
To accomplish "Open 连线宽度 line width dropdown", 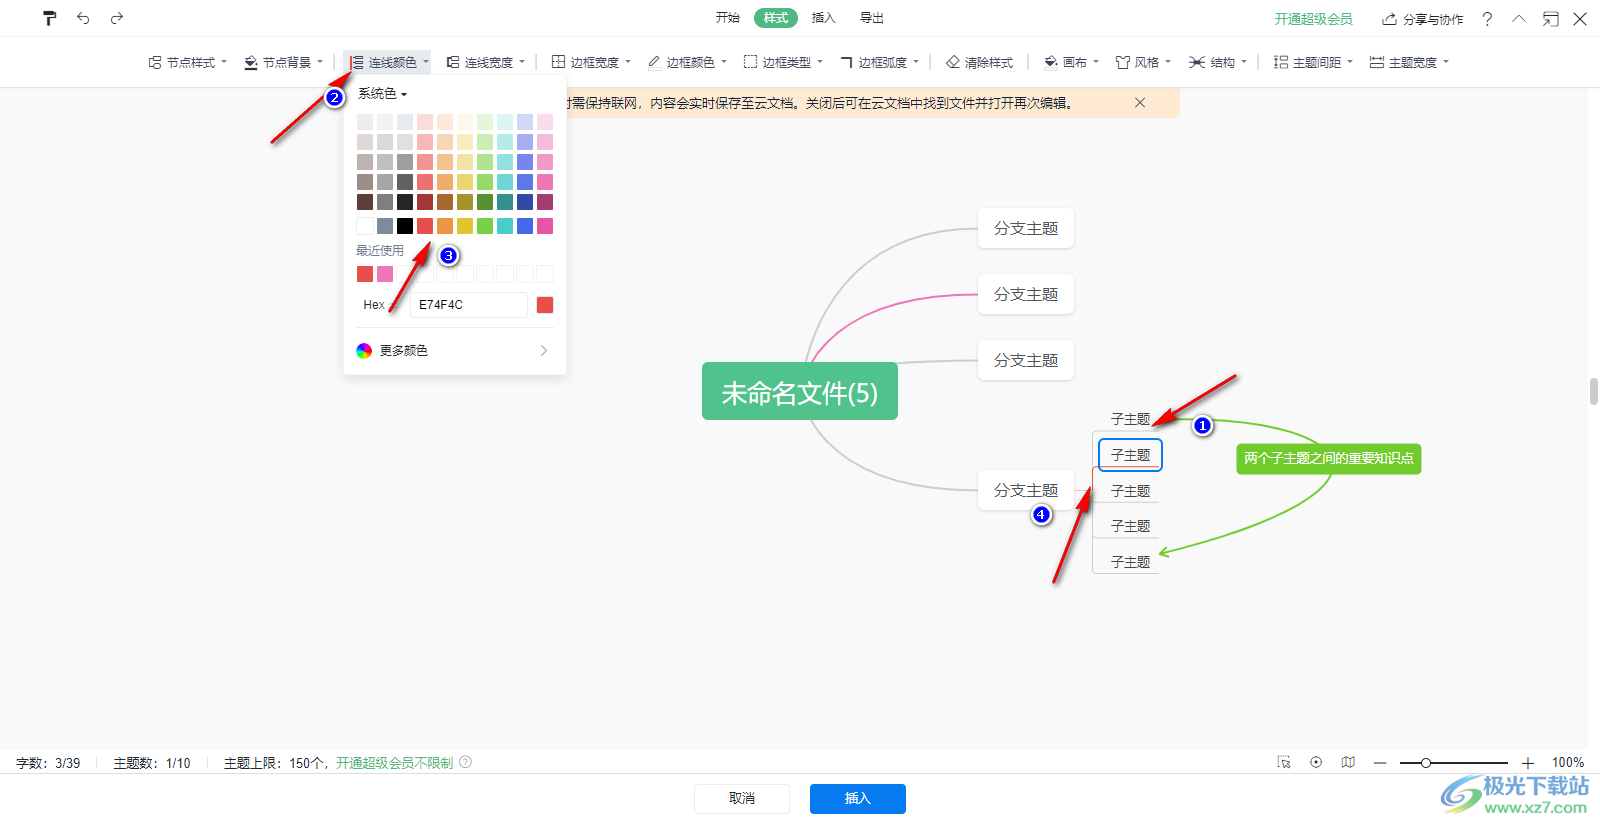I will [x=485, y=62].
